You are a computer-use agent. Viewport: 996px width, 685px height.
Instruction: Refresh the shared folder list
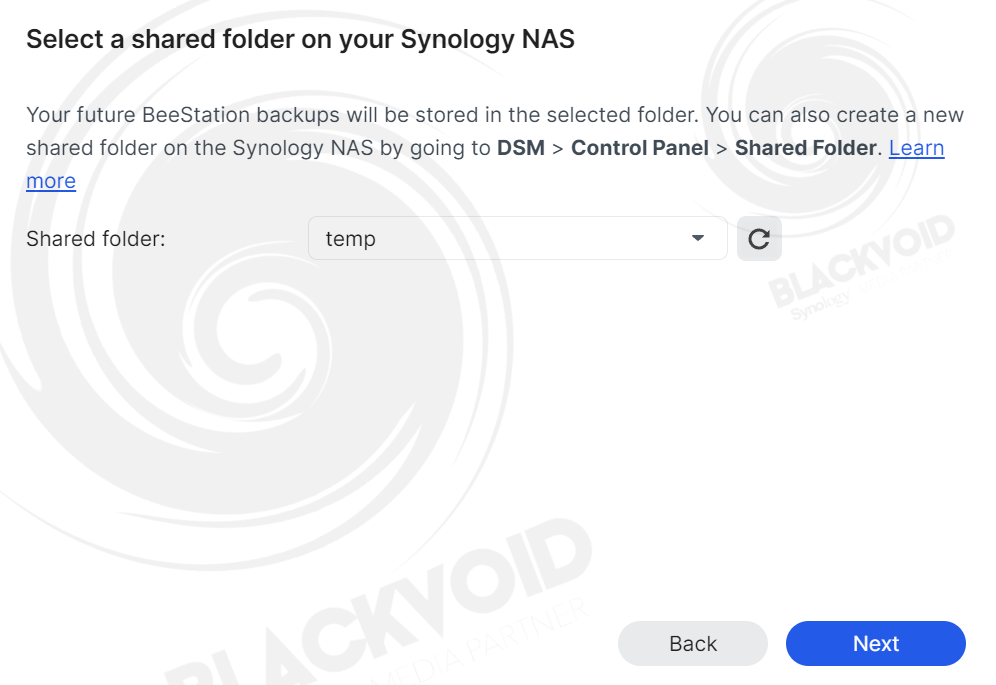point(759,239)
